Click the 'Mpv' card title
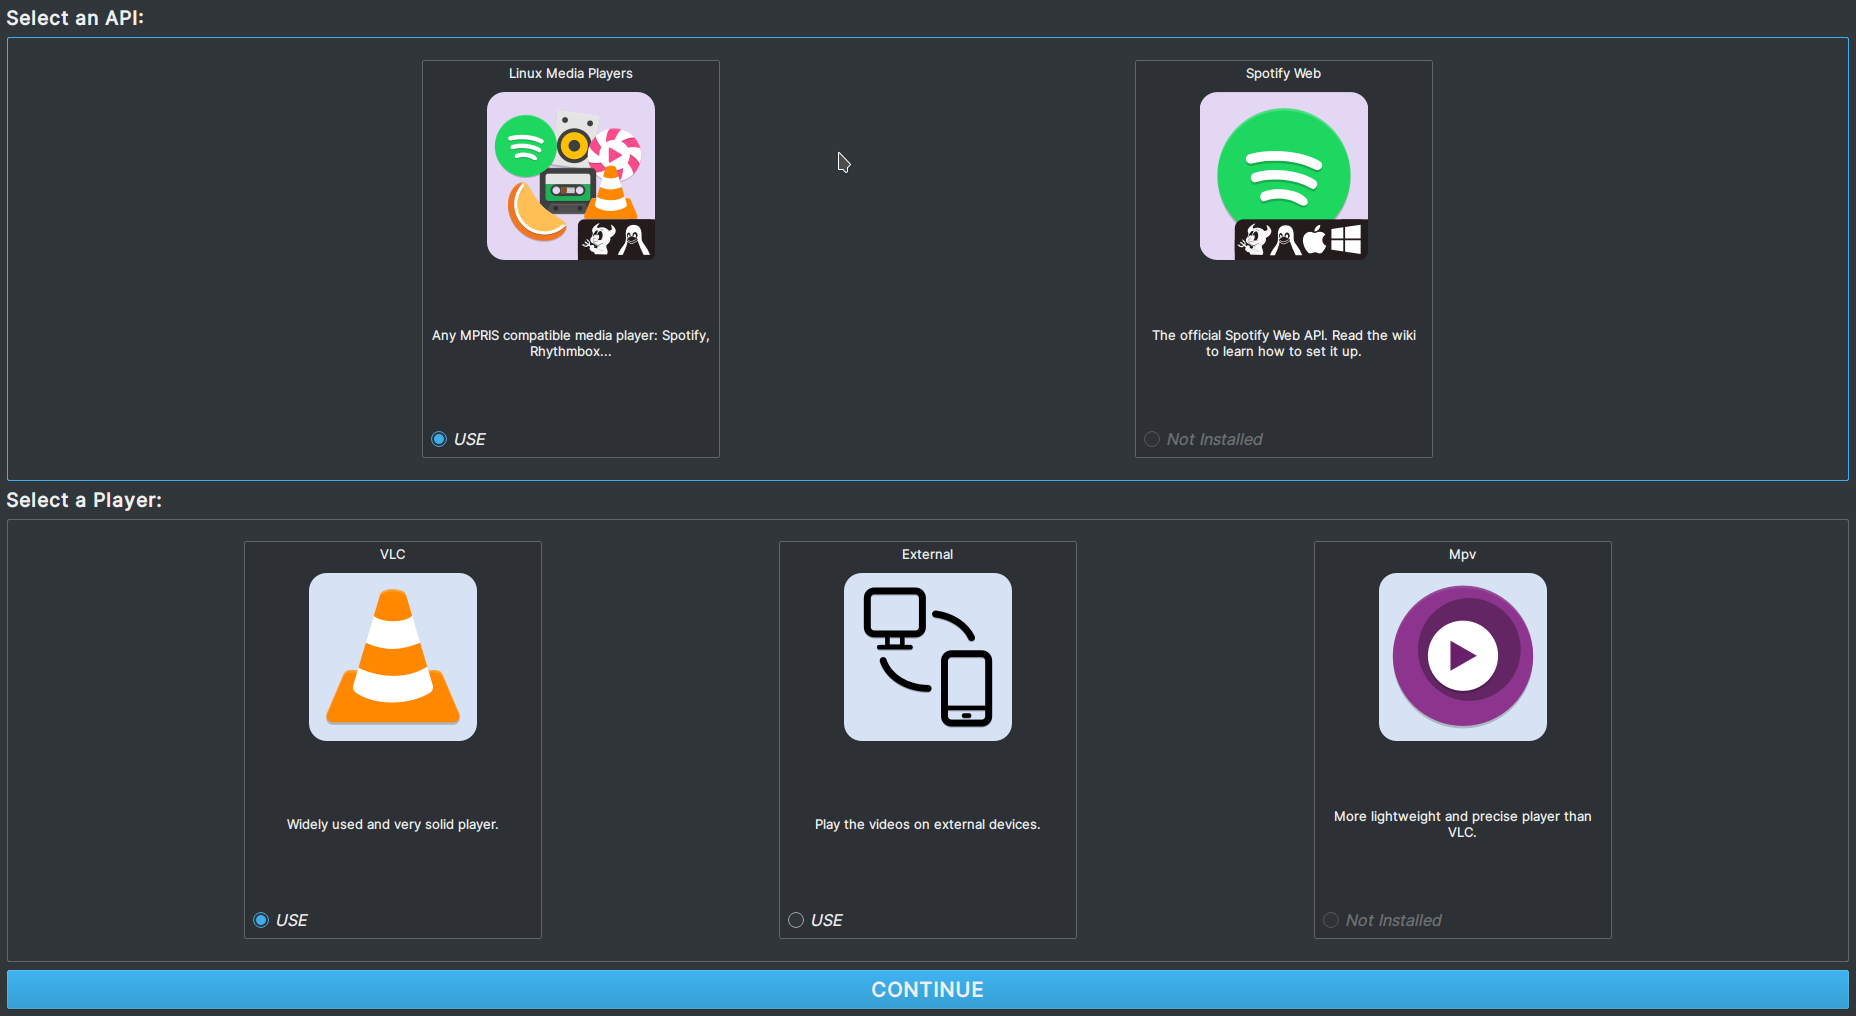This screenshot has width=1856, height=1016. 1463,554
